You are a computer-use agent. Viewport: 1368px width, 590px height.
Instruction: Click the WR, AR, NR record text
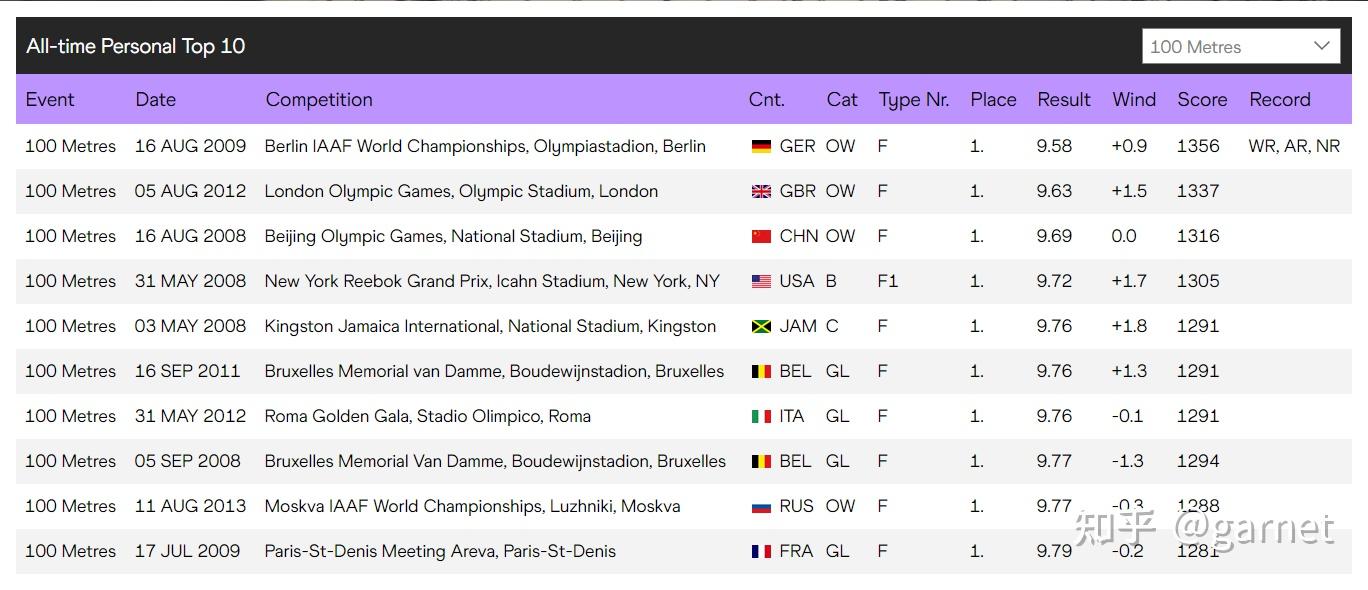(x=1294, y=146)
